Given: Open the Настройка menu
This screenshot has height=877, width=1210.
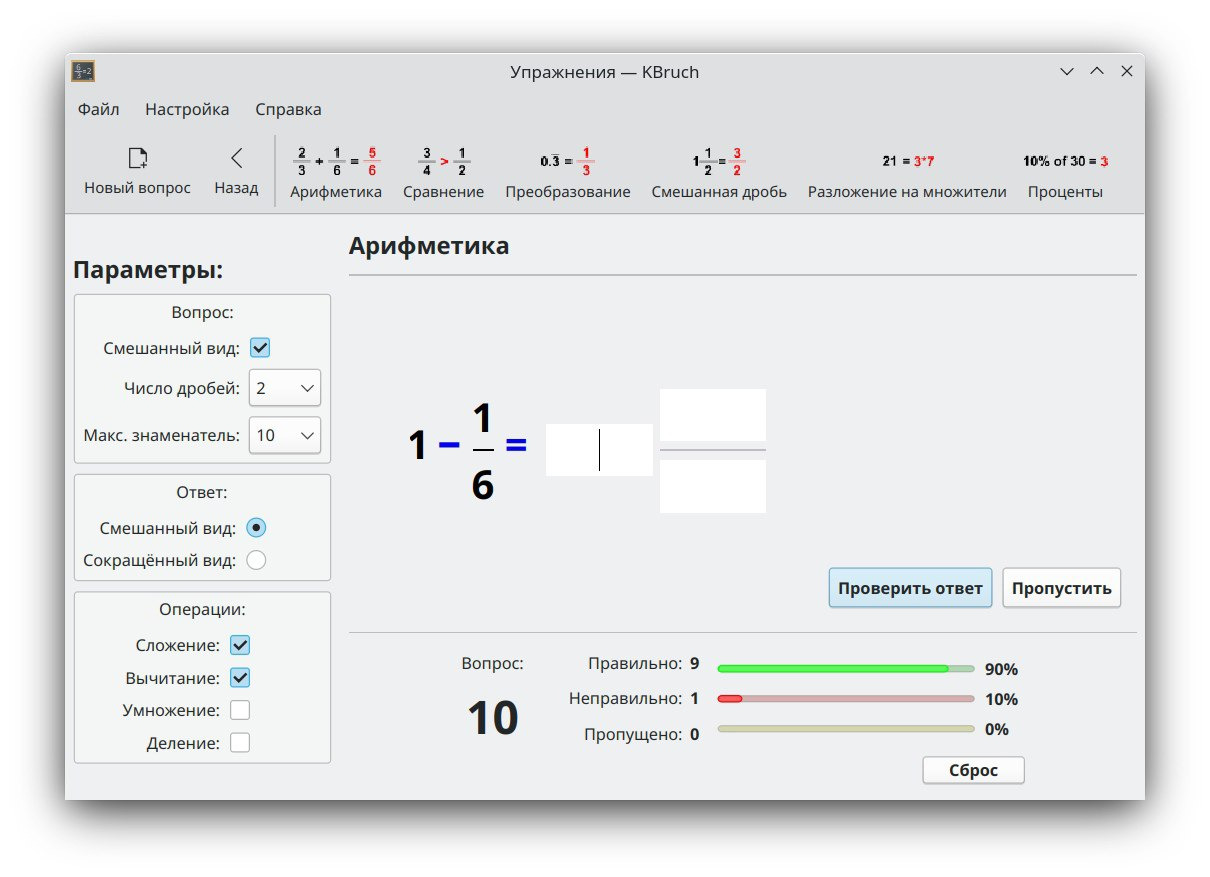Looking at the screenshot, I should click(x=187, y=110).
